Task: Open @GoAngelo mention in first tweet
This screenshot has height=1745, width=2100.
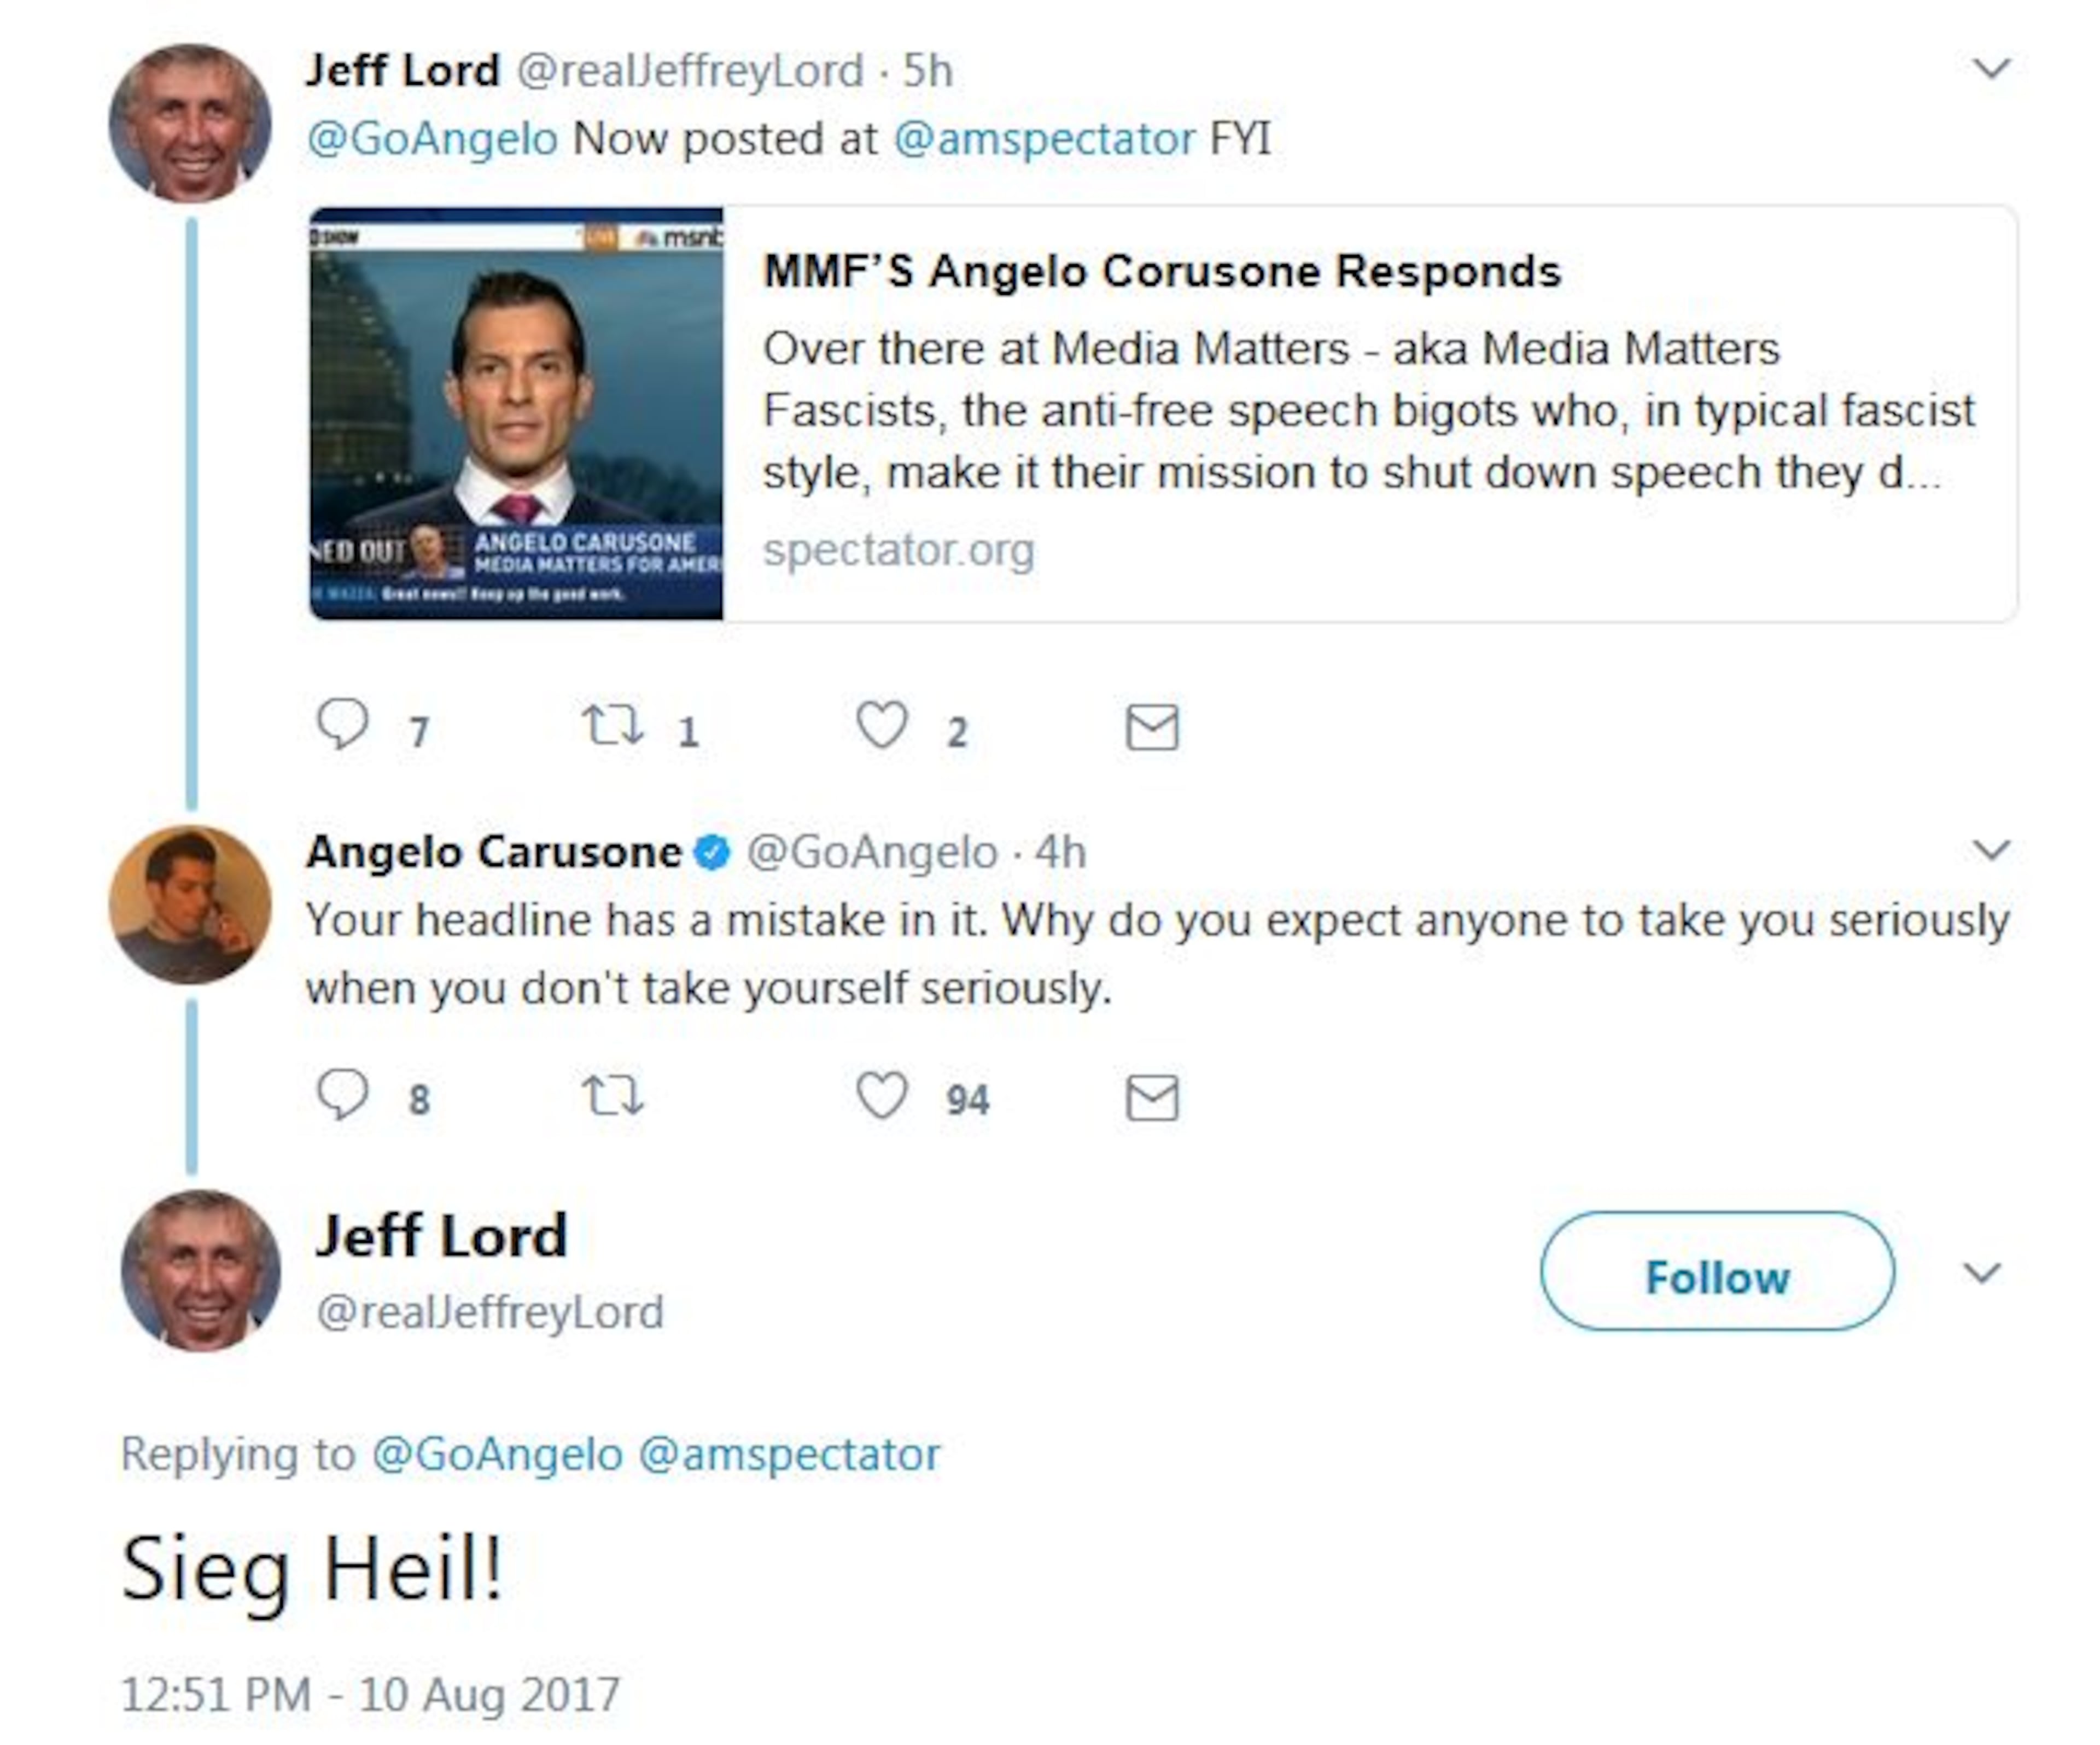Action: click(x=432, y=139)
